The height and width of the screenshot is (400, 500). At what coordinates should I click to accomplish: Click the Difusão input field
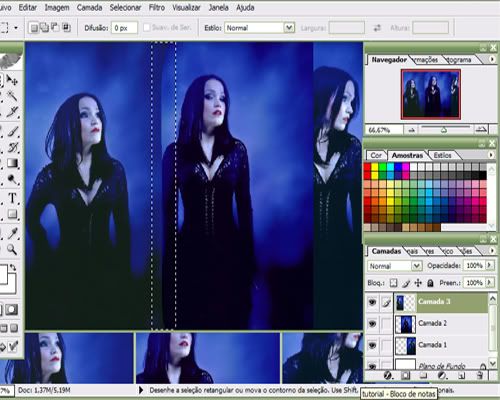124,28
